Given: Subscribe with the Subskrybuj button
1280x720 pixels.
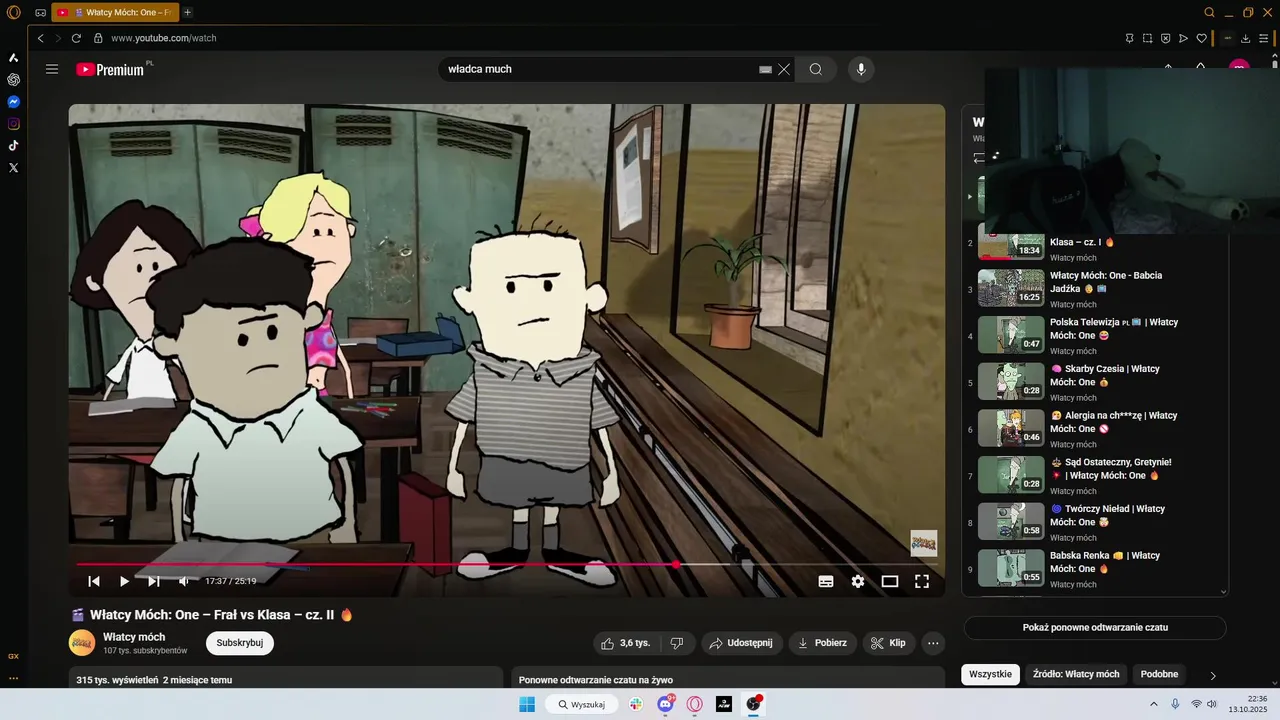Looking at the screenshot, I should [240, 643].
